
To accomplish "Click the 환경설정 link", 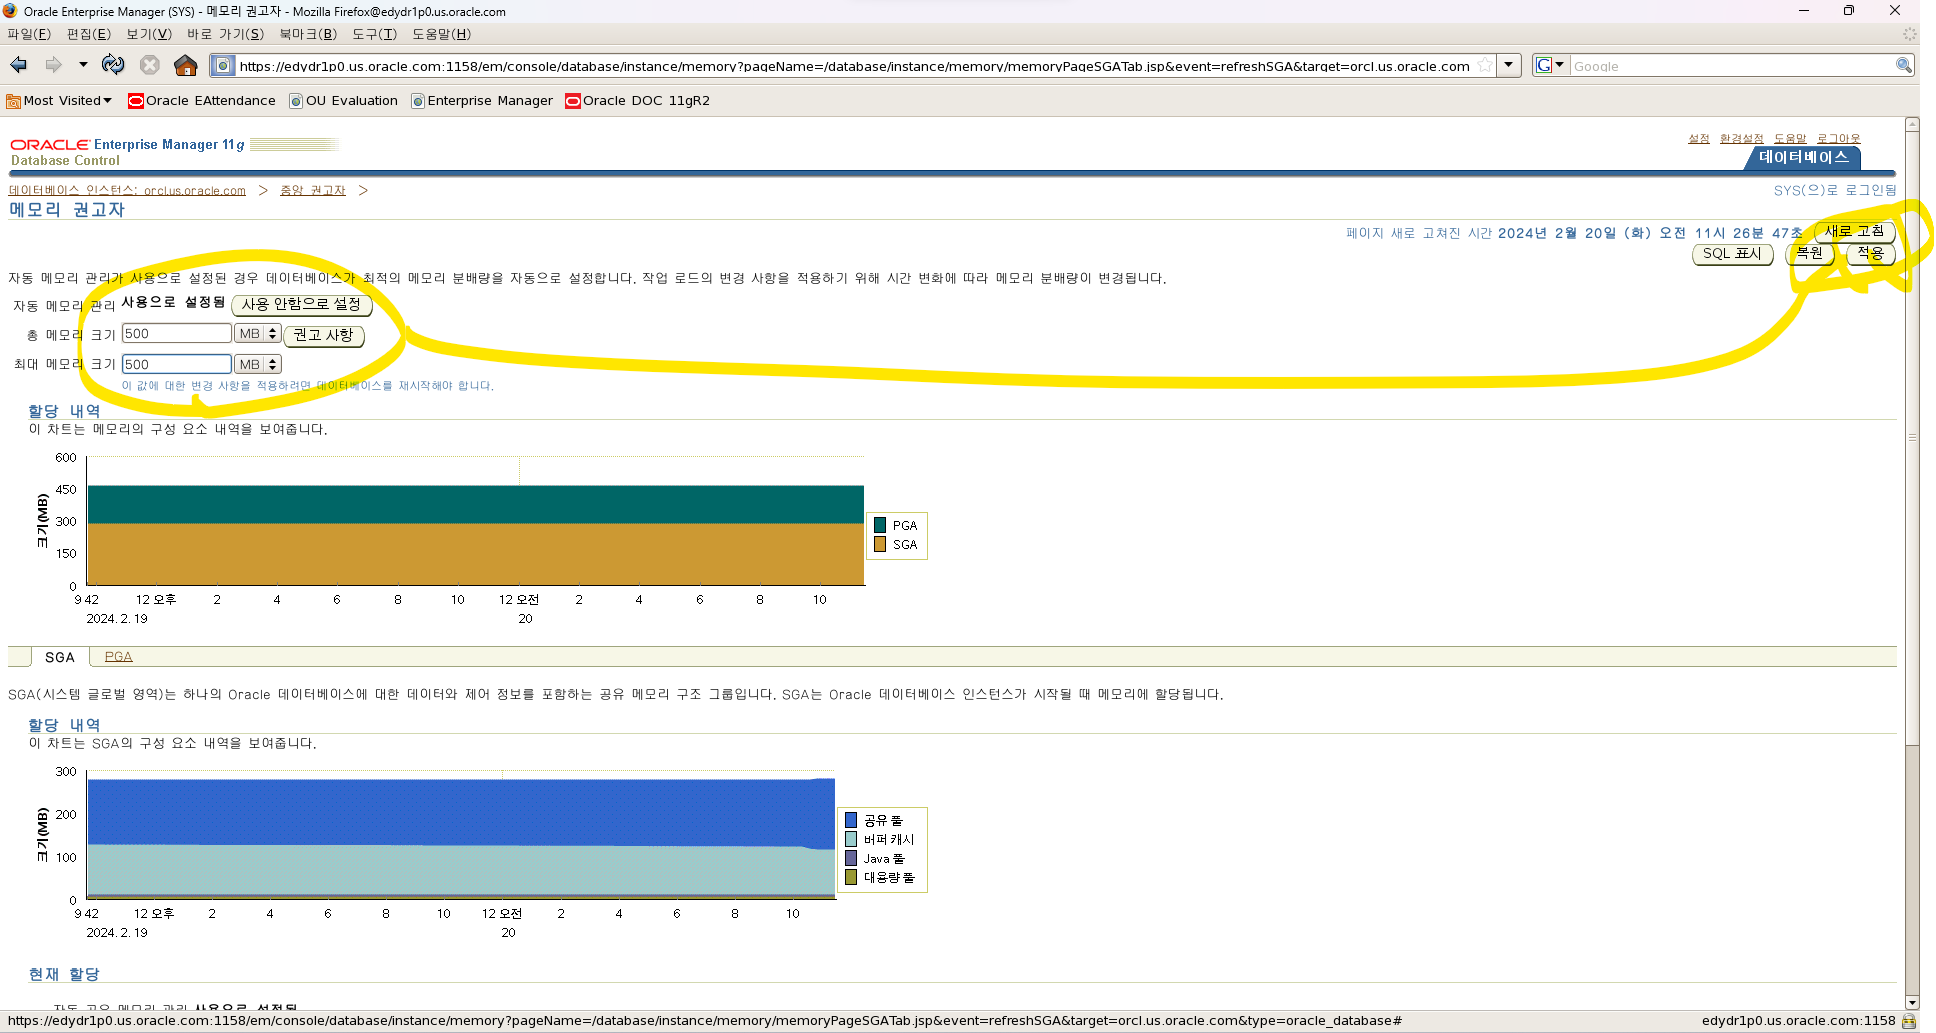I will pos(1742,139).
